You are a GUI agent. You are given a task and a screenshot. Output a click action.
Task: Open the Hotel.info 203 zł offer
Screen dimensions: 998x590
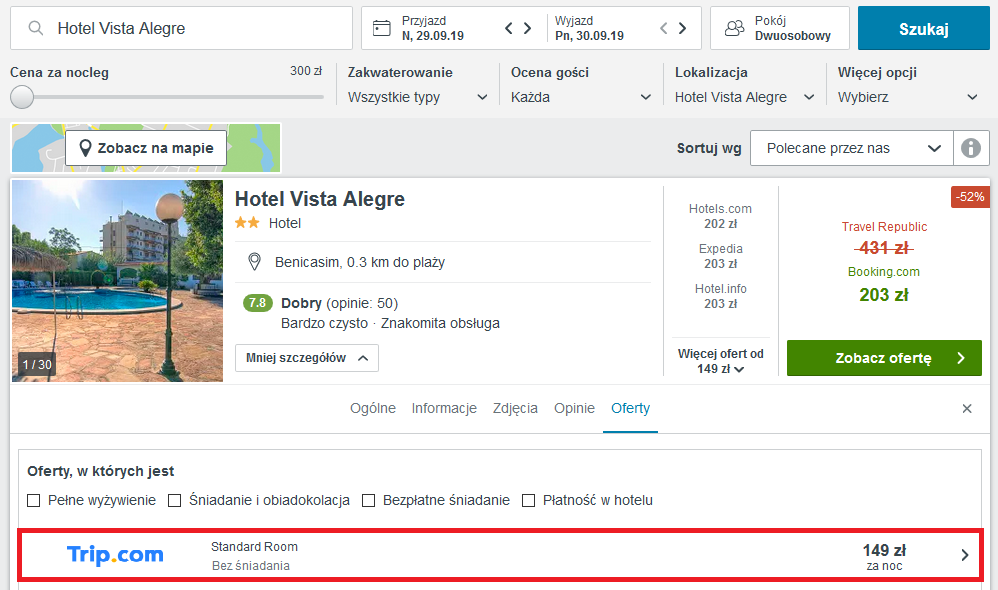(x=720, y=296)
